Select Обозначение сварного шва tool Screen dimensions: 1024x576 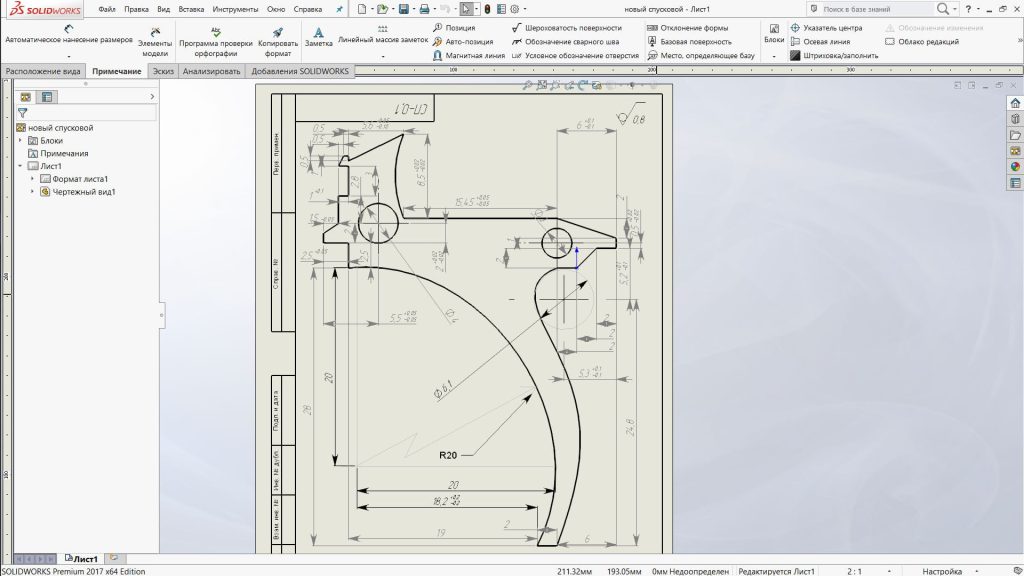[x=565, y=42]
